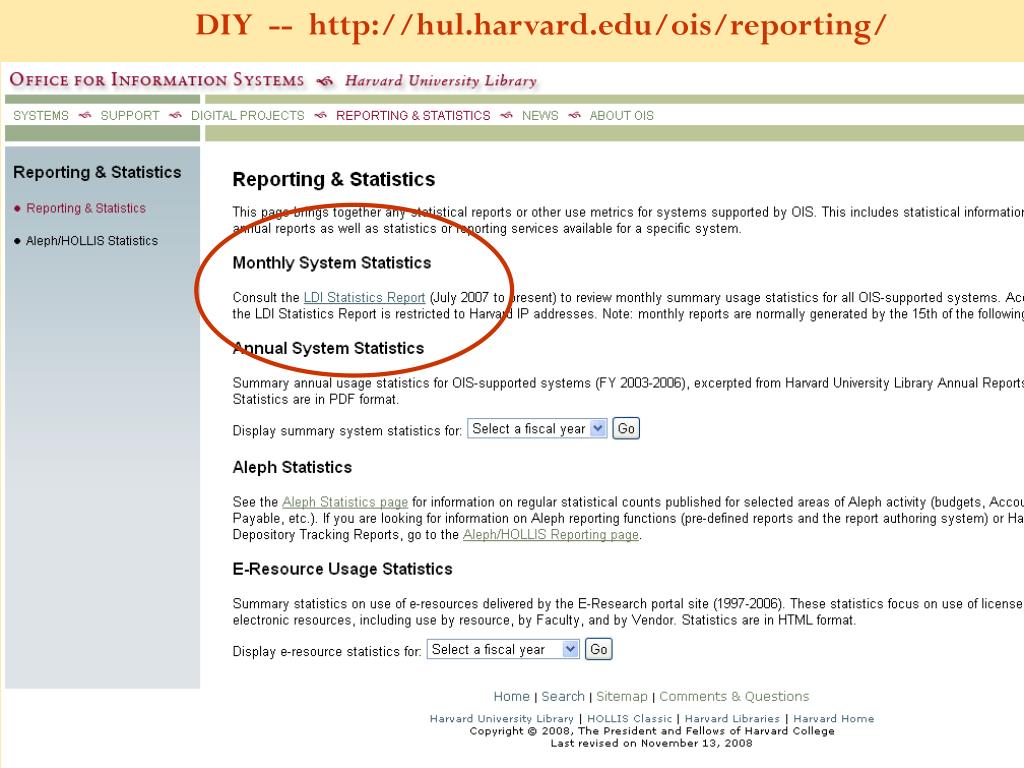Click the 'Display e-resource statistics for:' label
This screenshot has height=768, width=1024.
coord(327,651)
